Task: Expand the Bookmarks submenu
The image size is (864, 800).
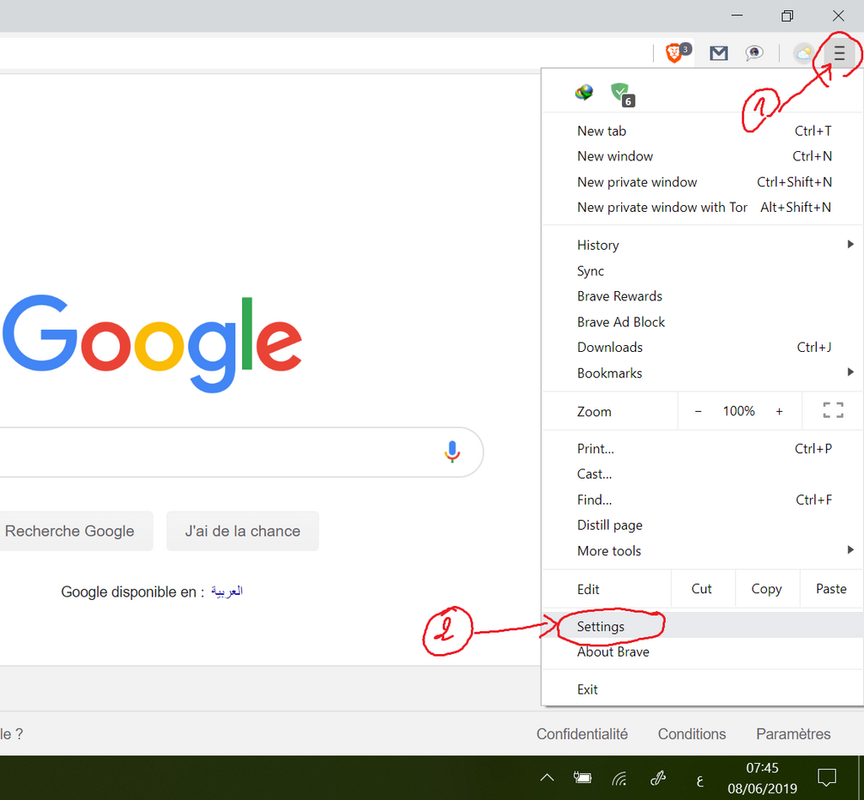Action: click(x=703, y=374)
